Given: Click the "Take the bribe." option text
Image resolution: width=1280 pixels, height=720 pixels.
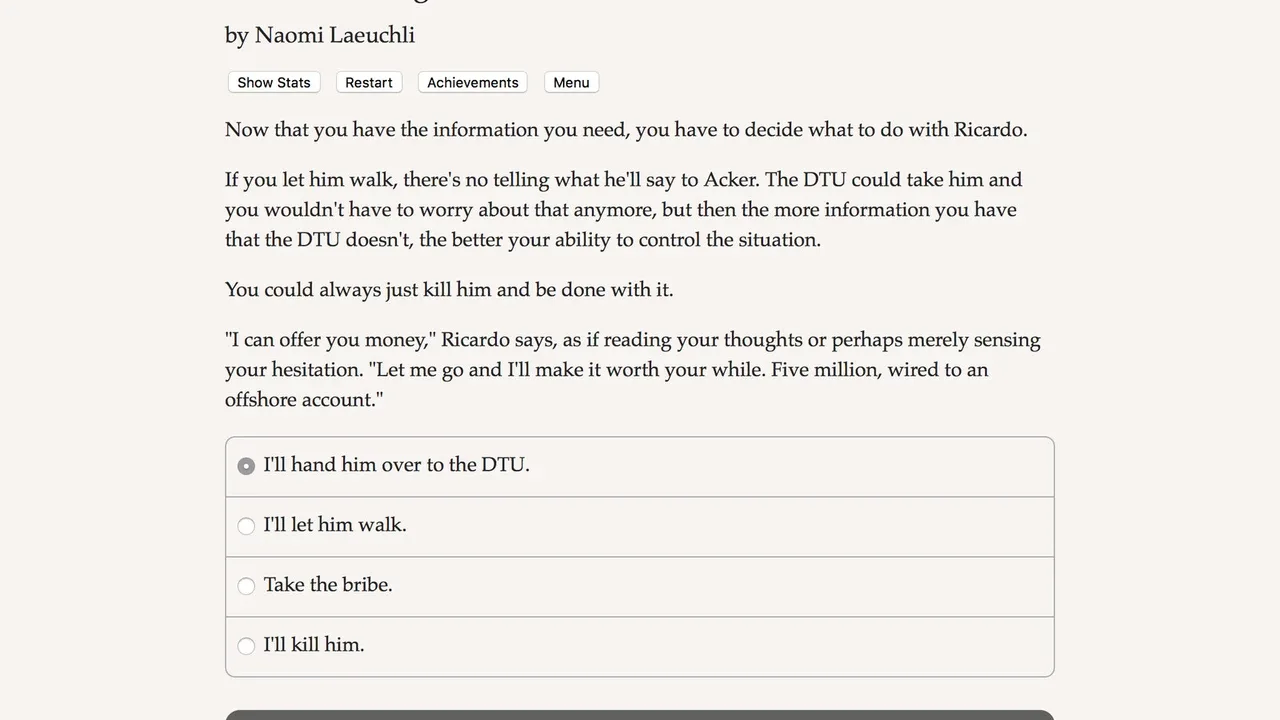Looking at the screenshot, I should click(328, 585).
